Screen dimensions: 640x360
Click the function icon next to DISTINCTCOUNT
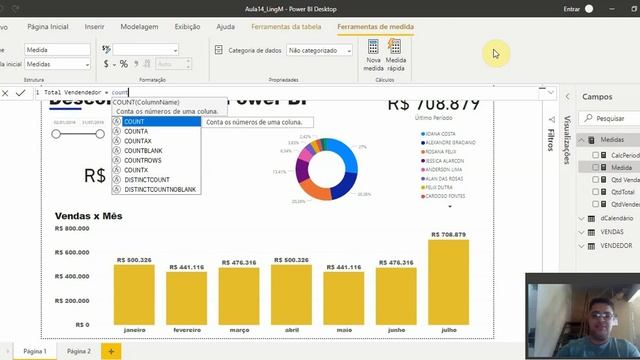pyautogui.click(x=117, y=180)
